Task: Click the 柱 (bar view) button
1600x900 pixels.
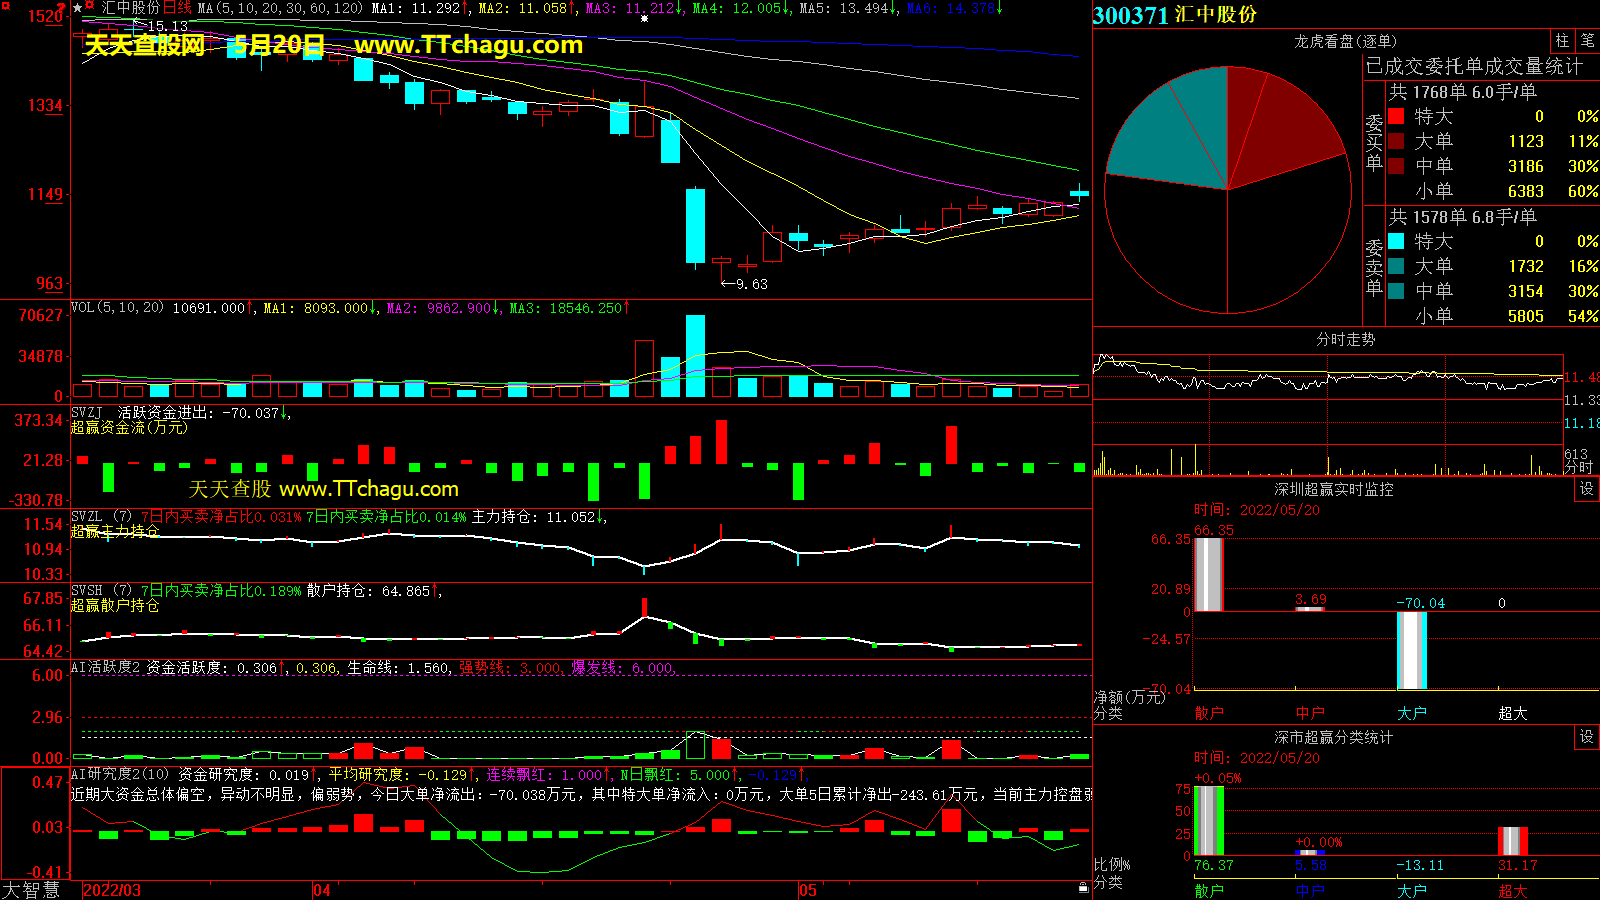Action: click(1562, 41)
